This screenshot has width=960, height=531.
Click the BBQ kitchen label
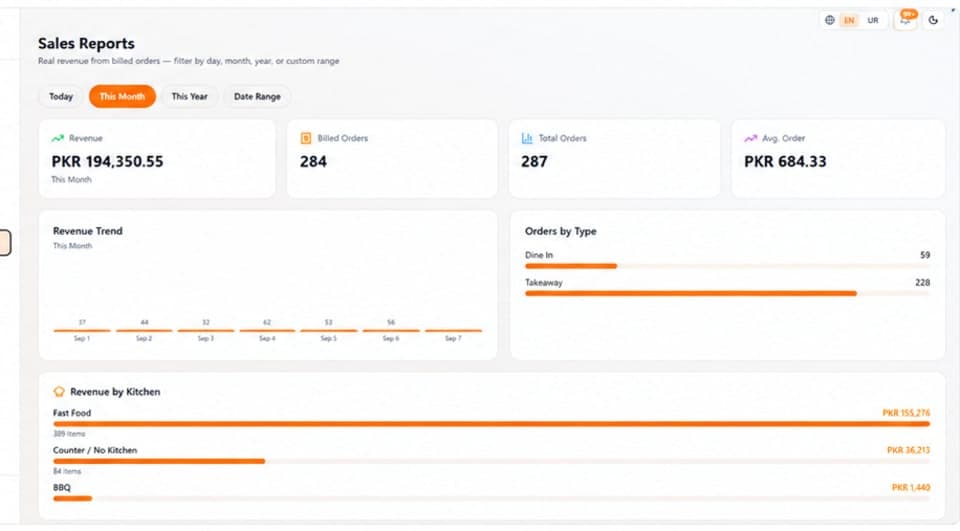[x=62, y=488]
